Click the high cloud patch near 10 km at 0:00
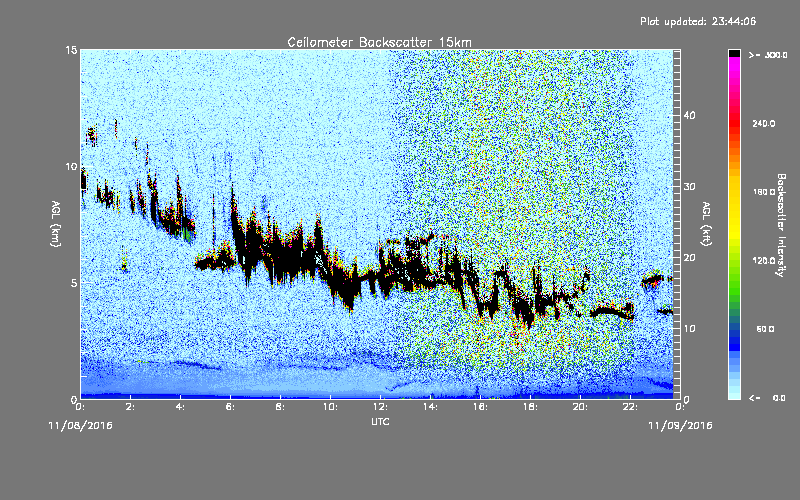The height and width of the screenshot is (500, 800). [84, 181]
